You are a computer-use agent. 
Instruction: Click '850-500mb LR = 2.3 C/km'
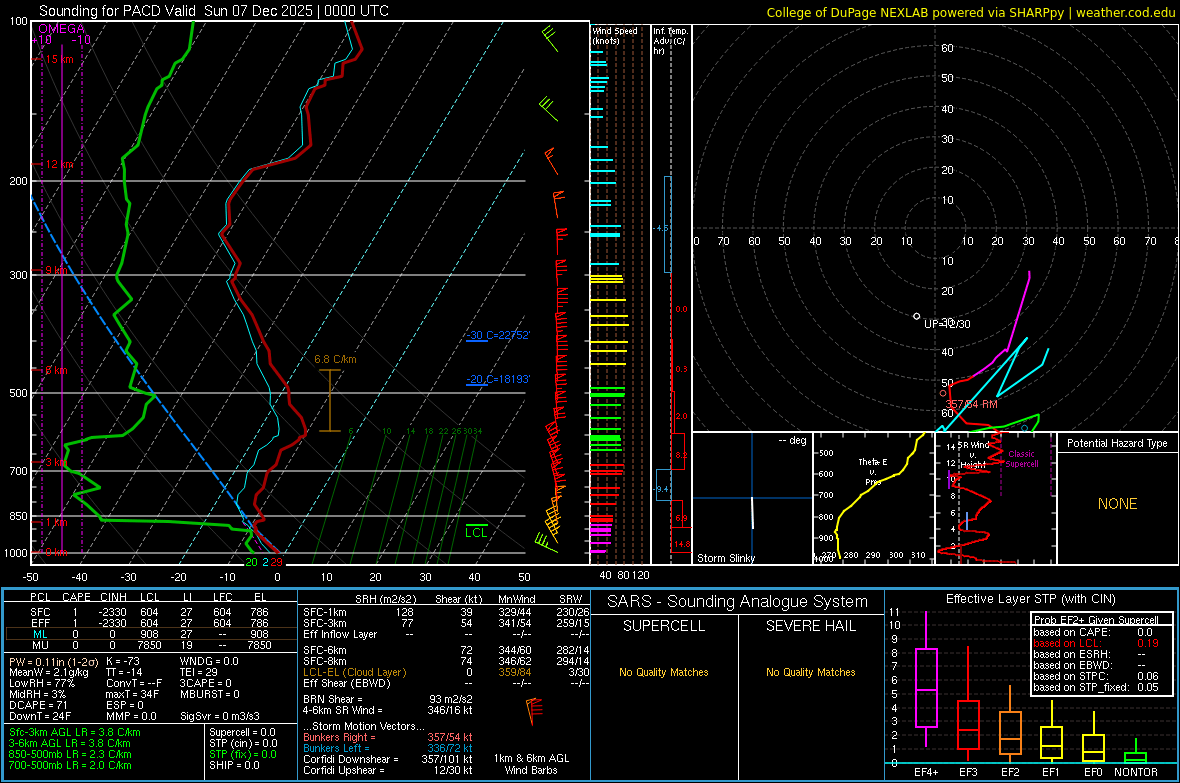tap(70, 754)
